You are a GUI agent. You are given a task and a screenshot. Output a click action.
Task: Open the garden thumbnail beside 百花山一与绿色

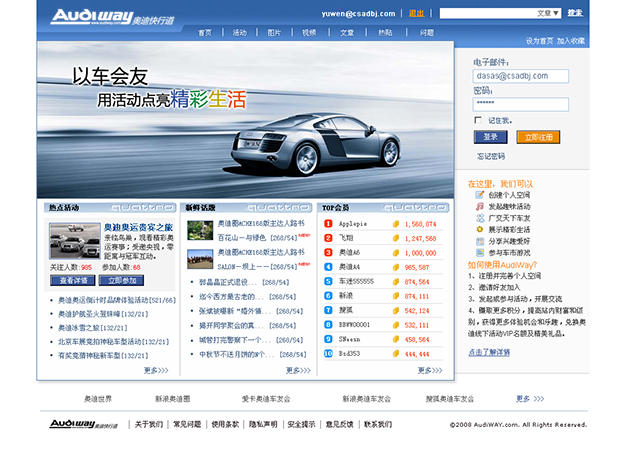(200, 230)
